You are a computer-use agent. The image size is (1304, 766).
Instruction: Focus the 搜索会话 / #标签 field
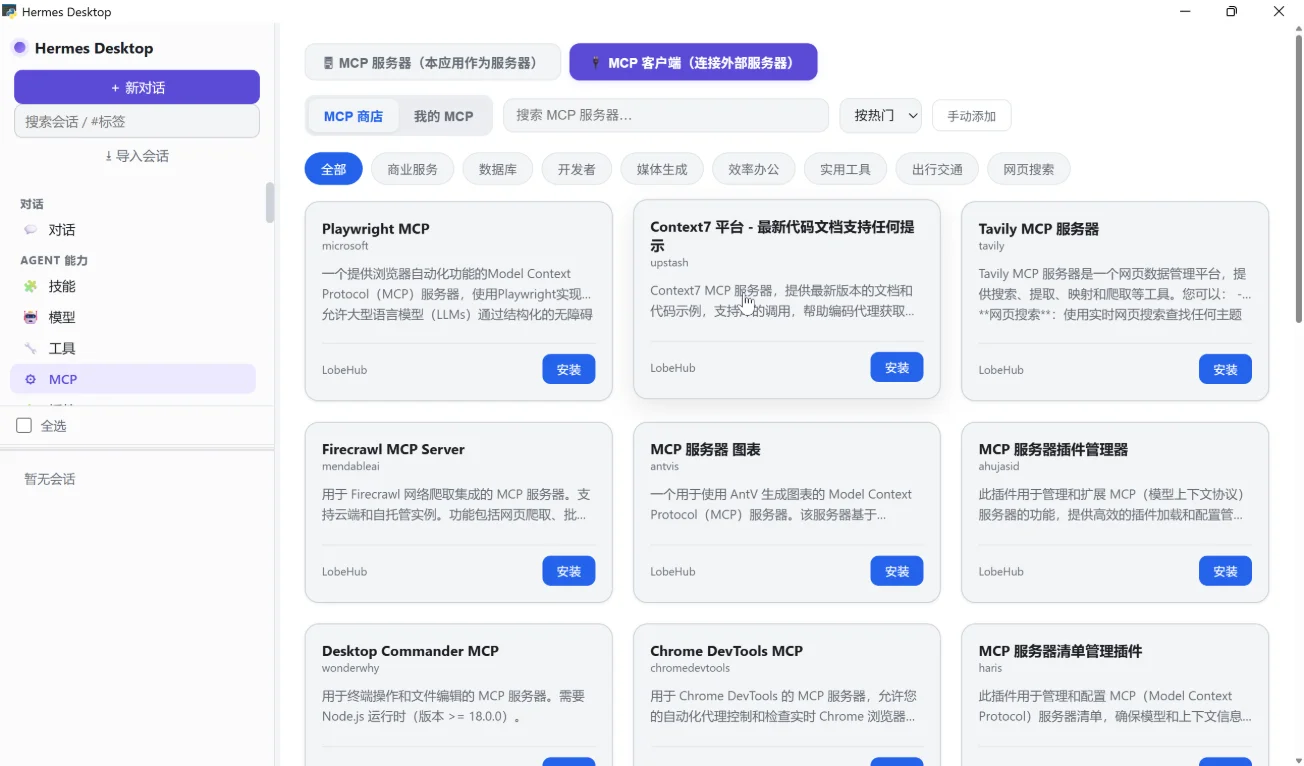pyautogui.click(x=137, y=122)
